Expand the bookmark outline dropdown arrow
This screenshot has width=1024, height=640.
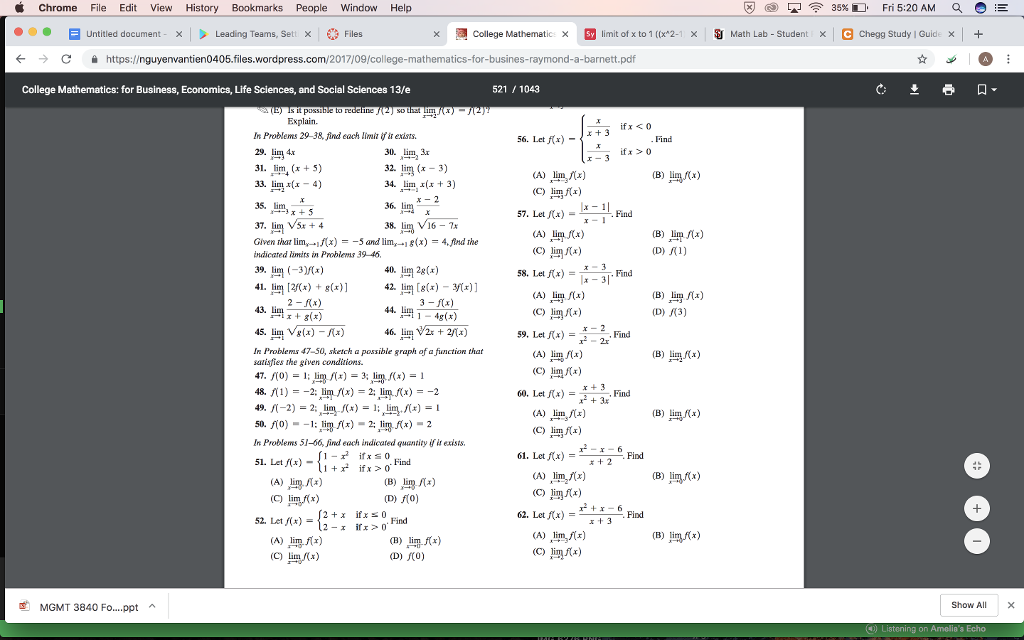coord(994,90)
